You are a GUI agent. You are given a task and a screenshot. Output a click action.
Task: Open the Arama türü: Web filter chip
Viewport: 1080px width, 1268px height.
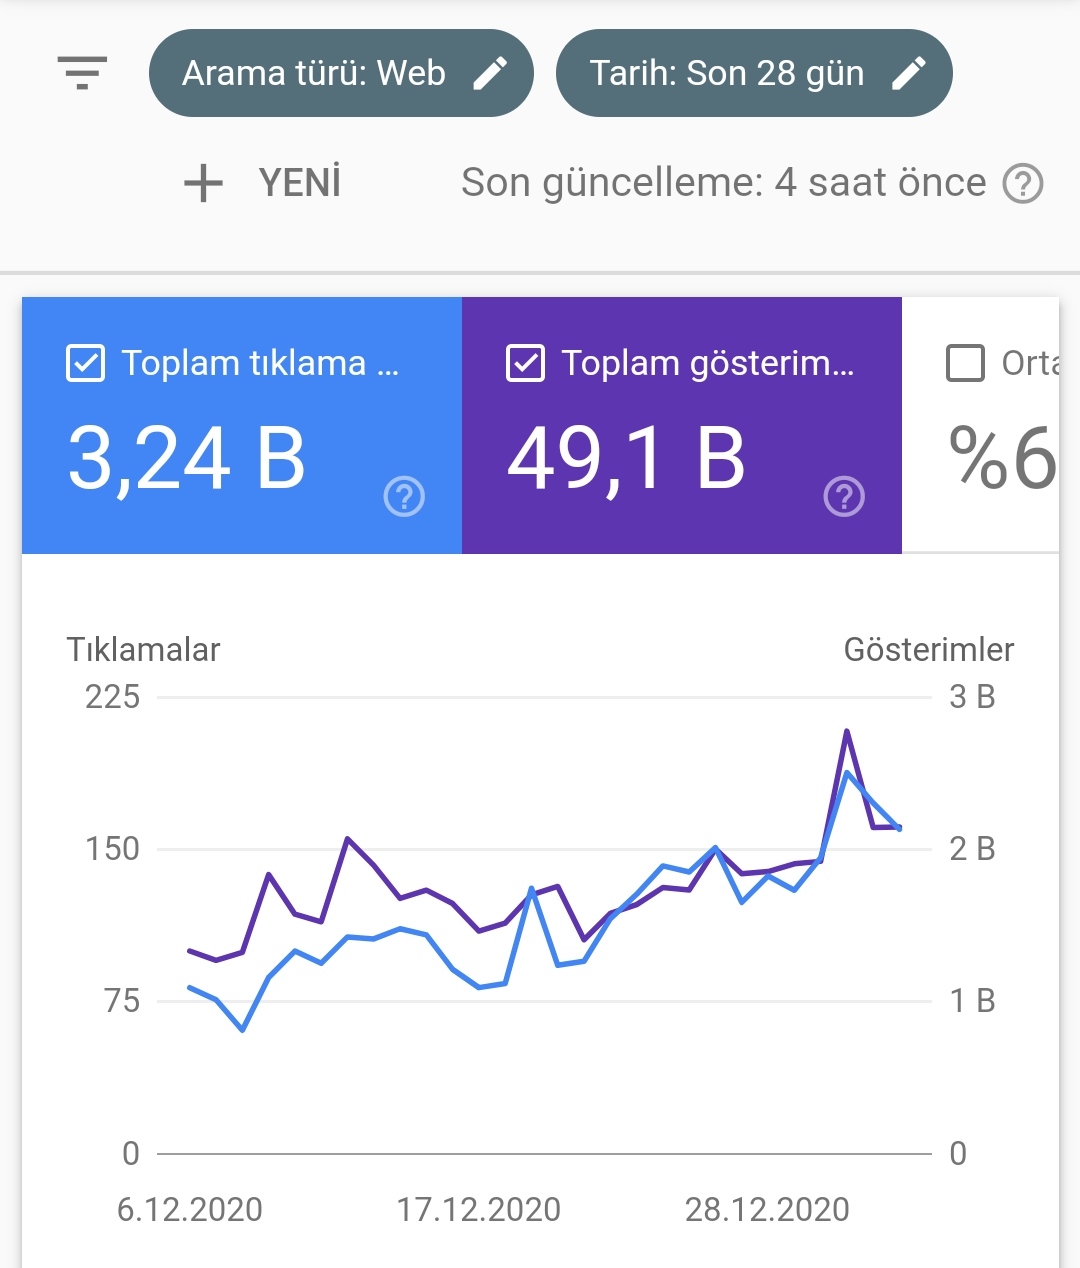pos(341,73)
